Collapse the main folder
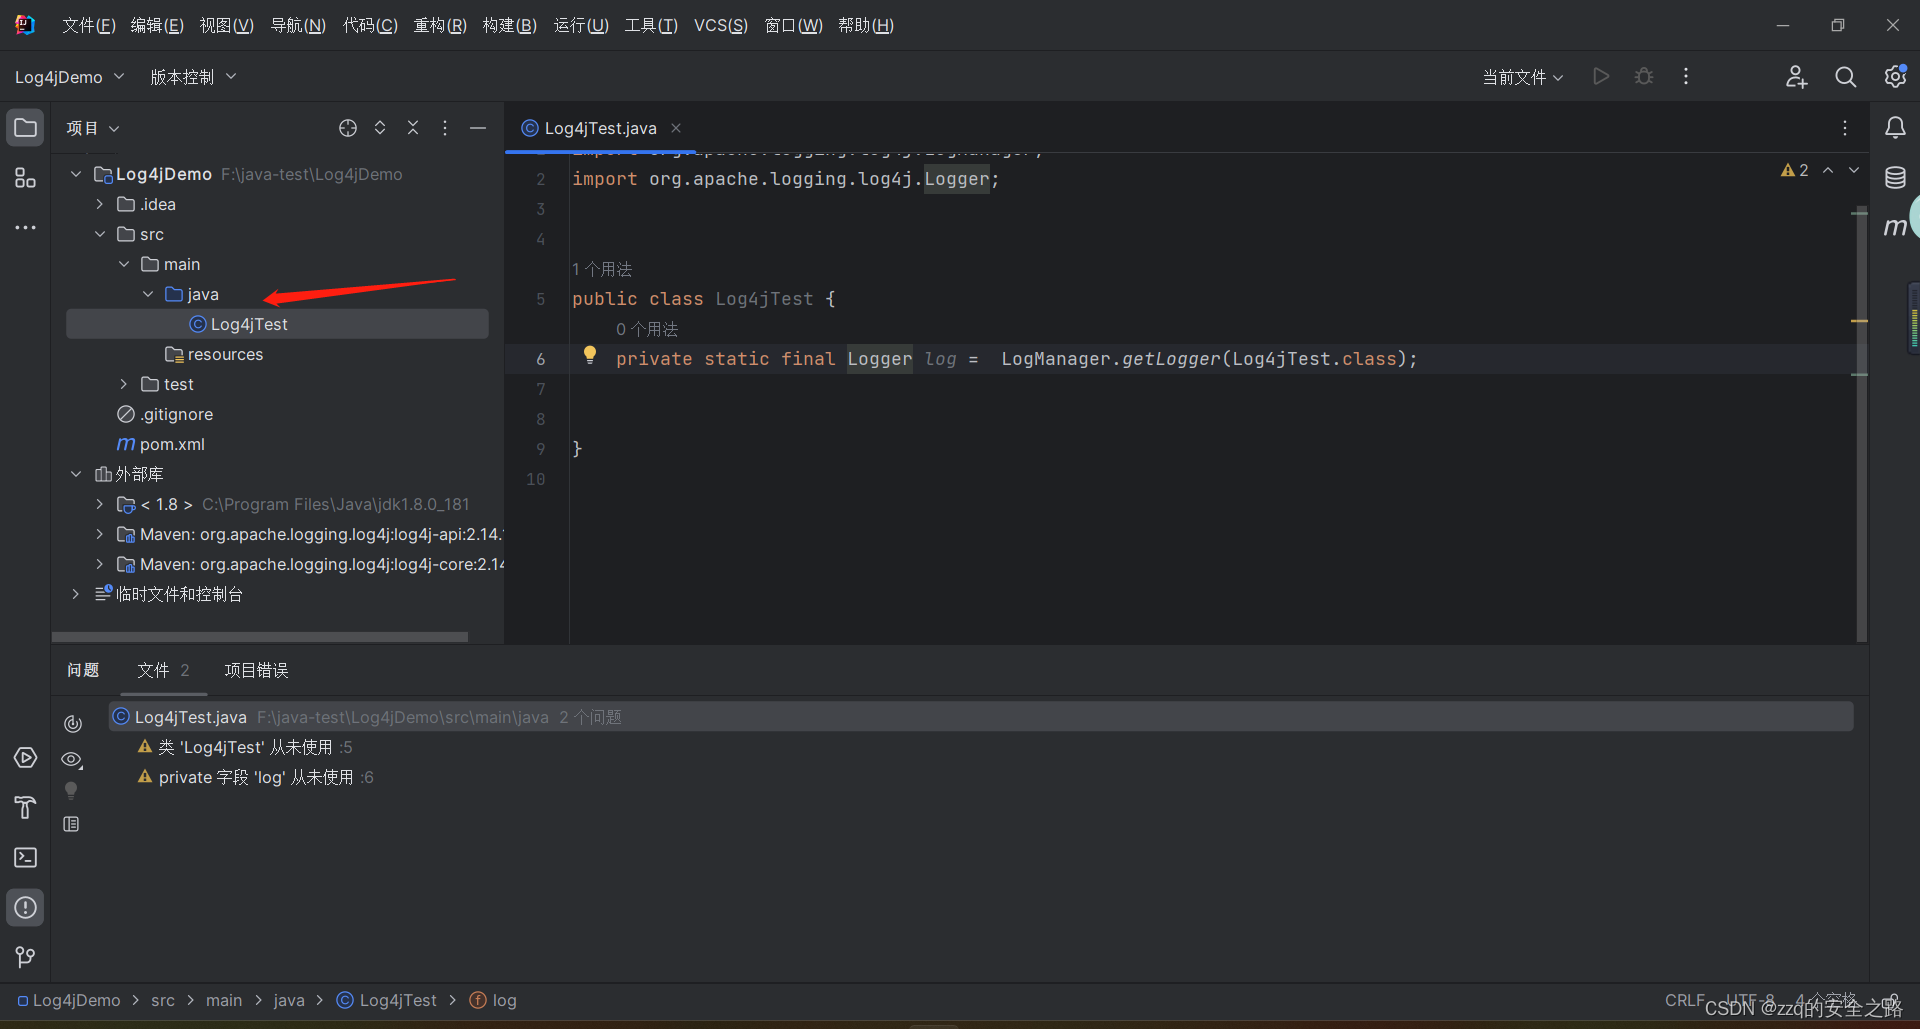 123,264
